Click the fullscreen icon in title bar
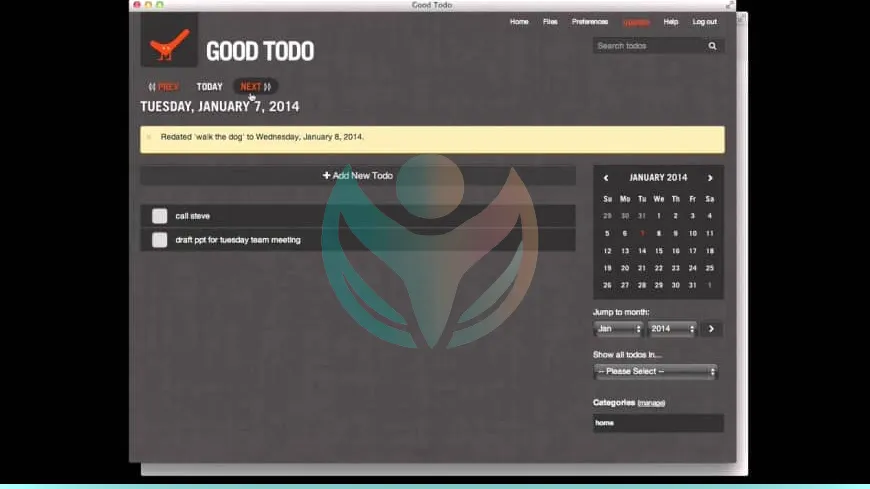The width and height of the screenshot is (870, 489). (x=729, y=5)
